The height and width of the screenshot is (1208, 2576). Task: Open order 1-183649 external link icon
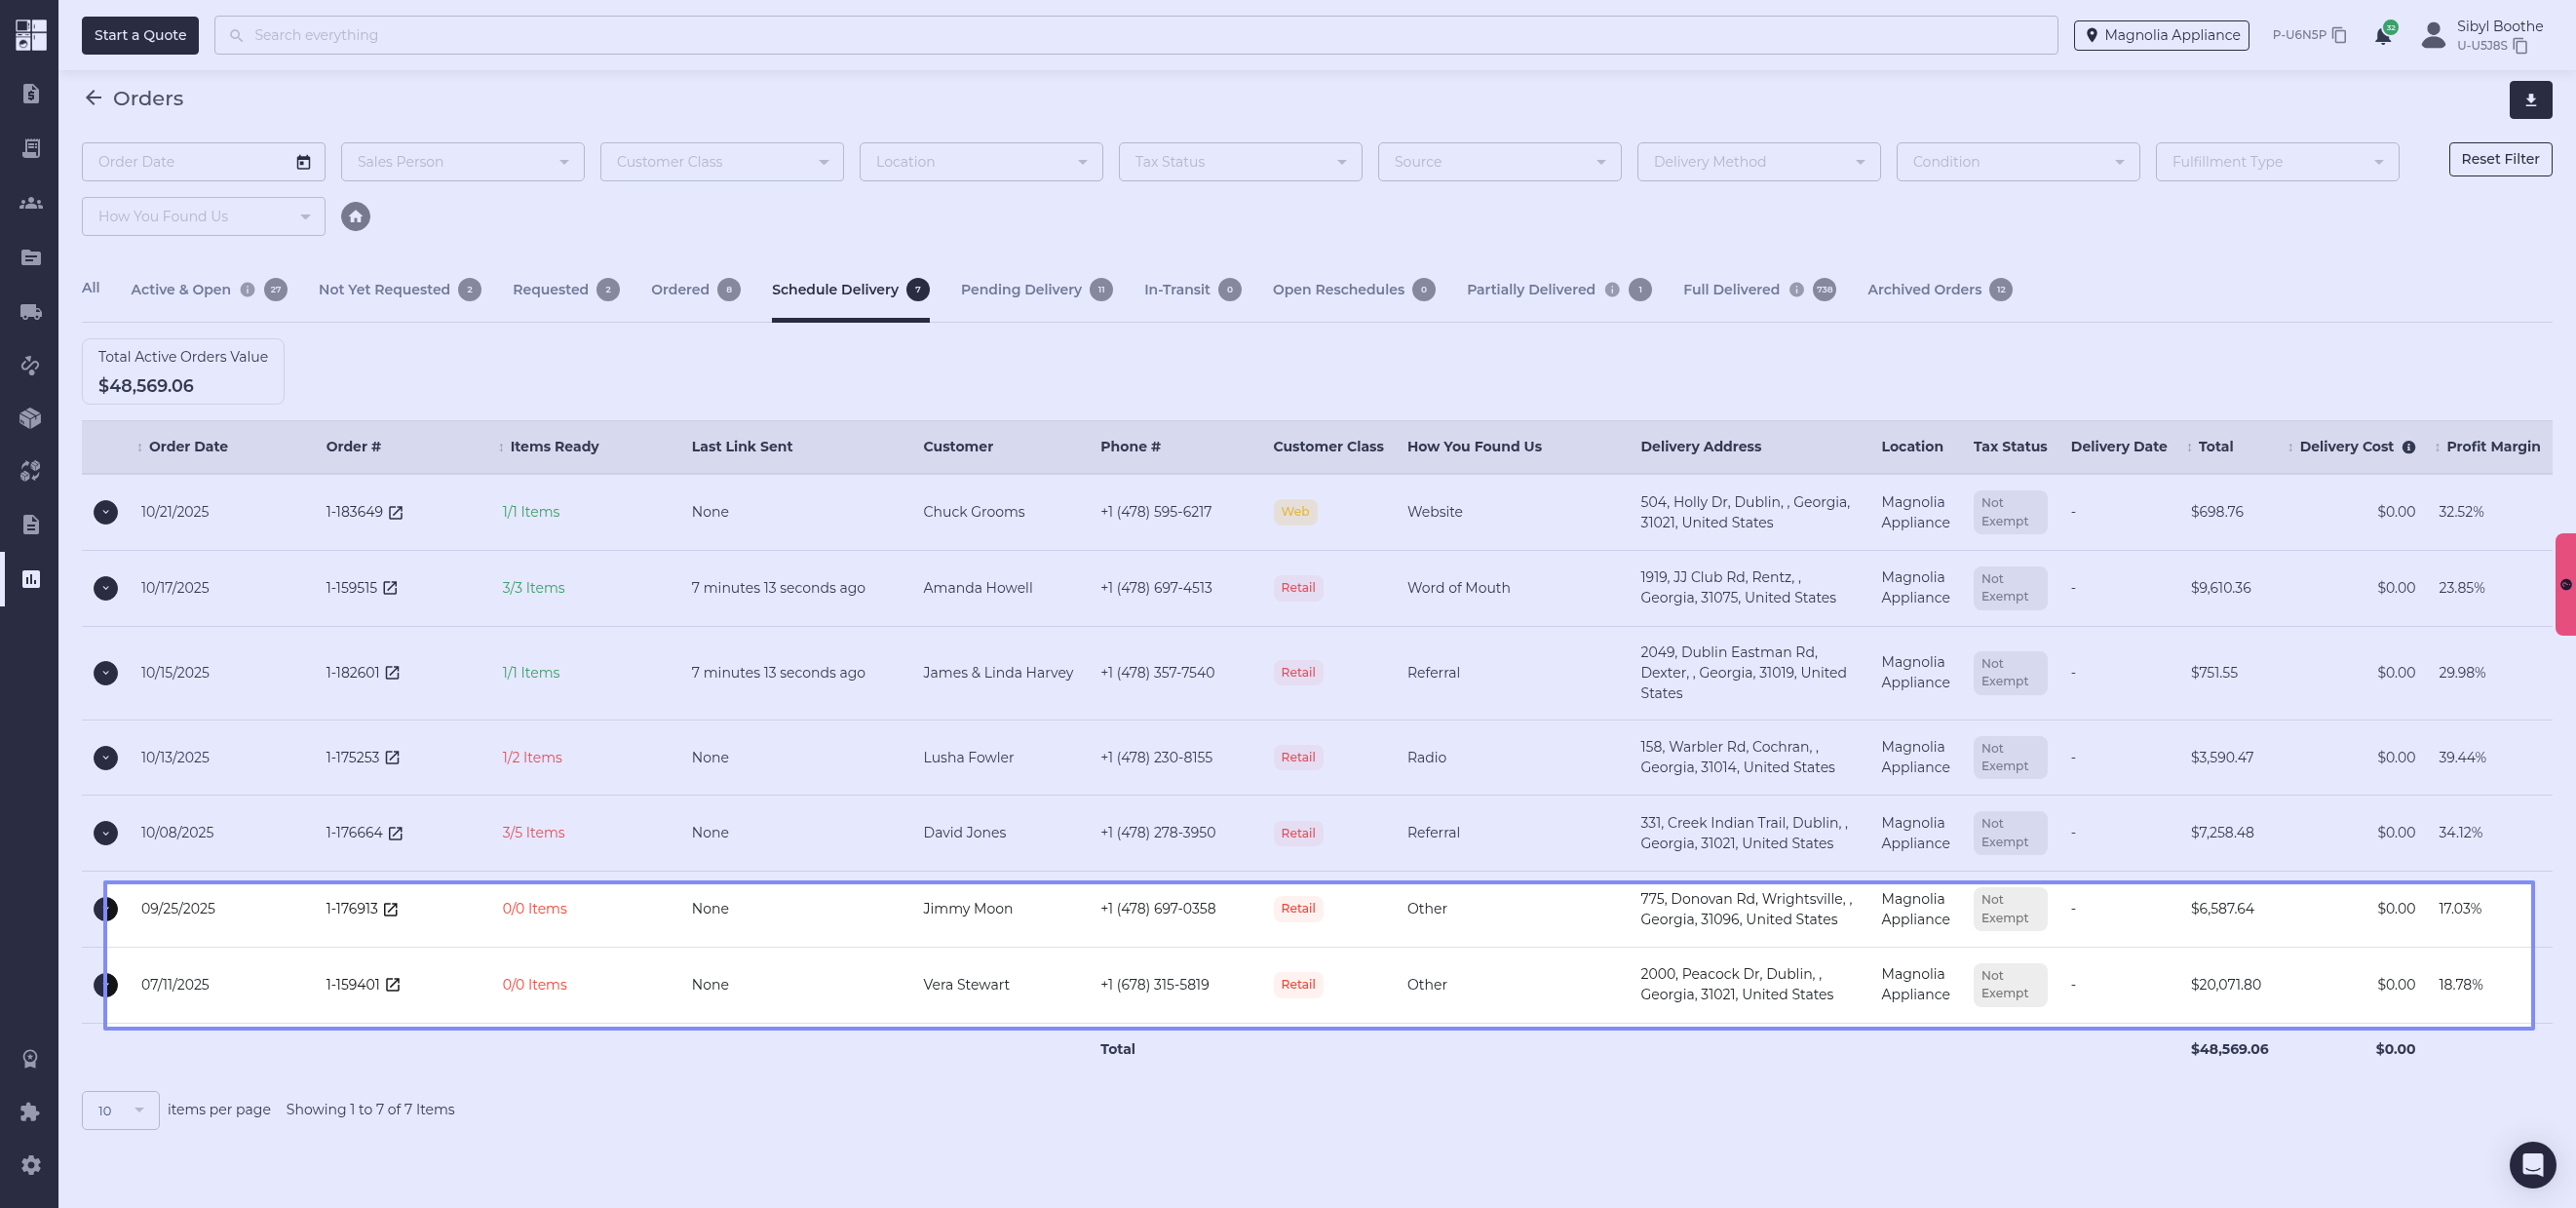pyautogui.click(x=396, y=513)
